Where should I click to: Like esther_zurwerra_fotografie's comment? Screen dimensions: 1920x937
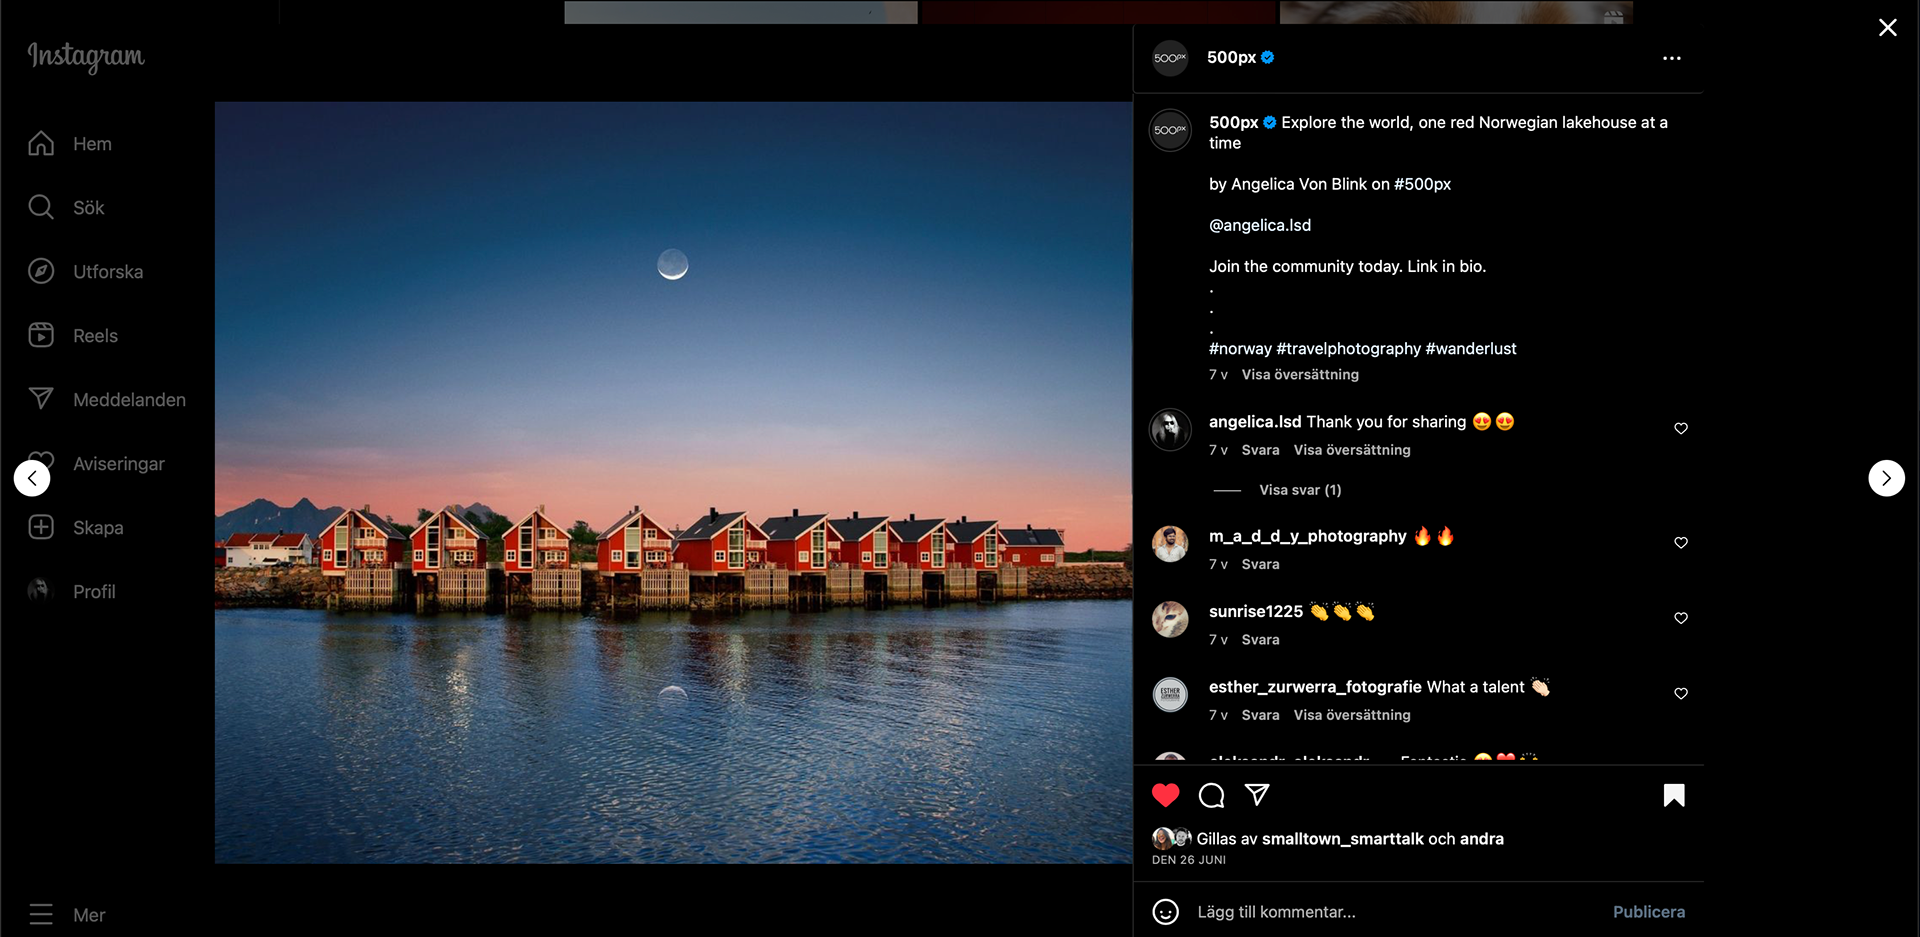(1681, 694)
